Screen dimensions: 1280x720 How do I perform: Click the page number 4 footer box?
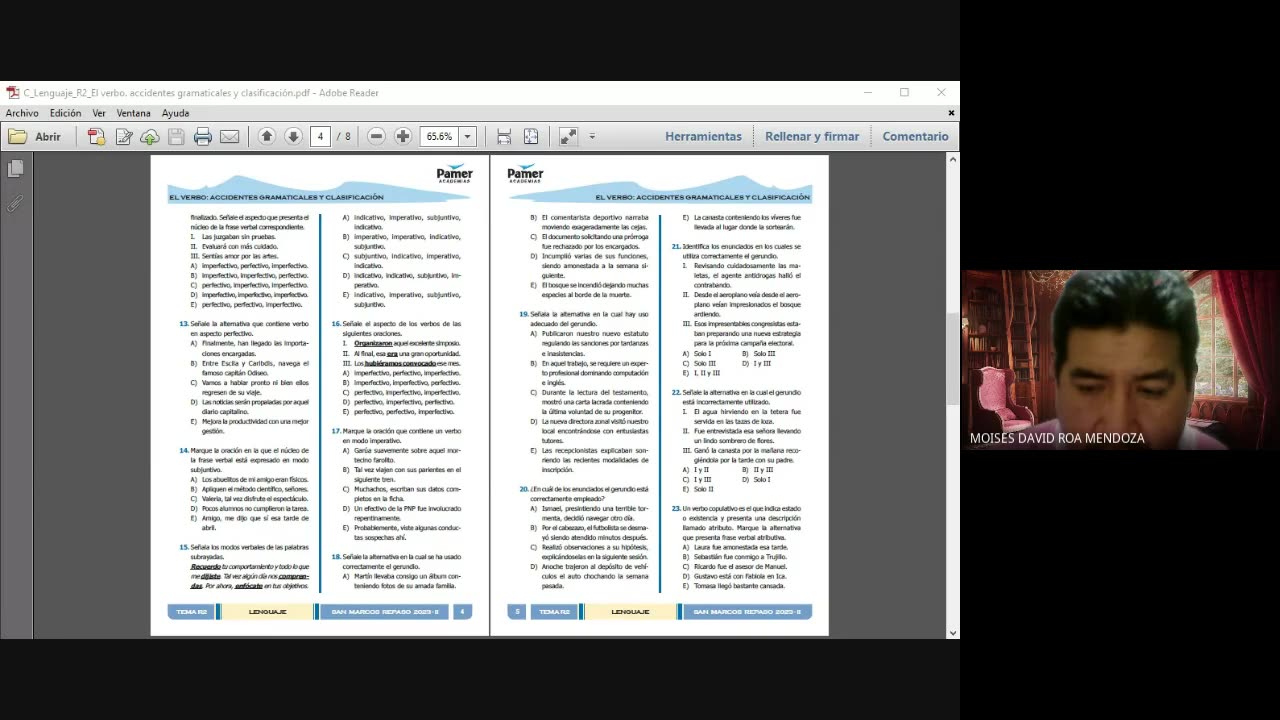pos(462,612)
